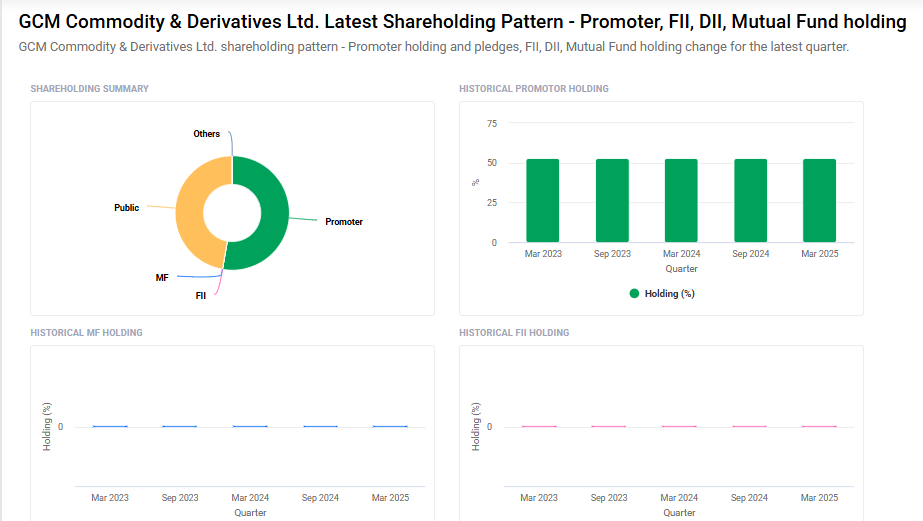
Task: Click the Historical MF Holding heading
Action: coord(87,333)
